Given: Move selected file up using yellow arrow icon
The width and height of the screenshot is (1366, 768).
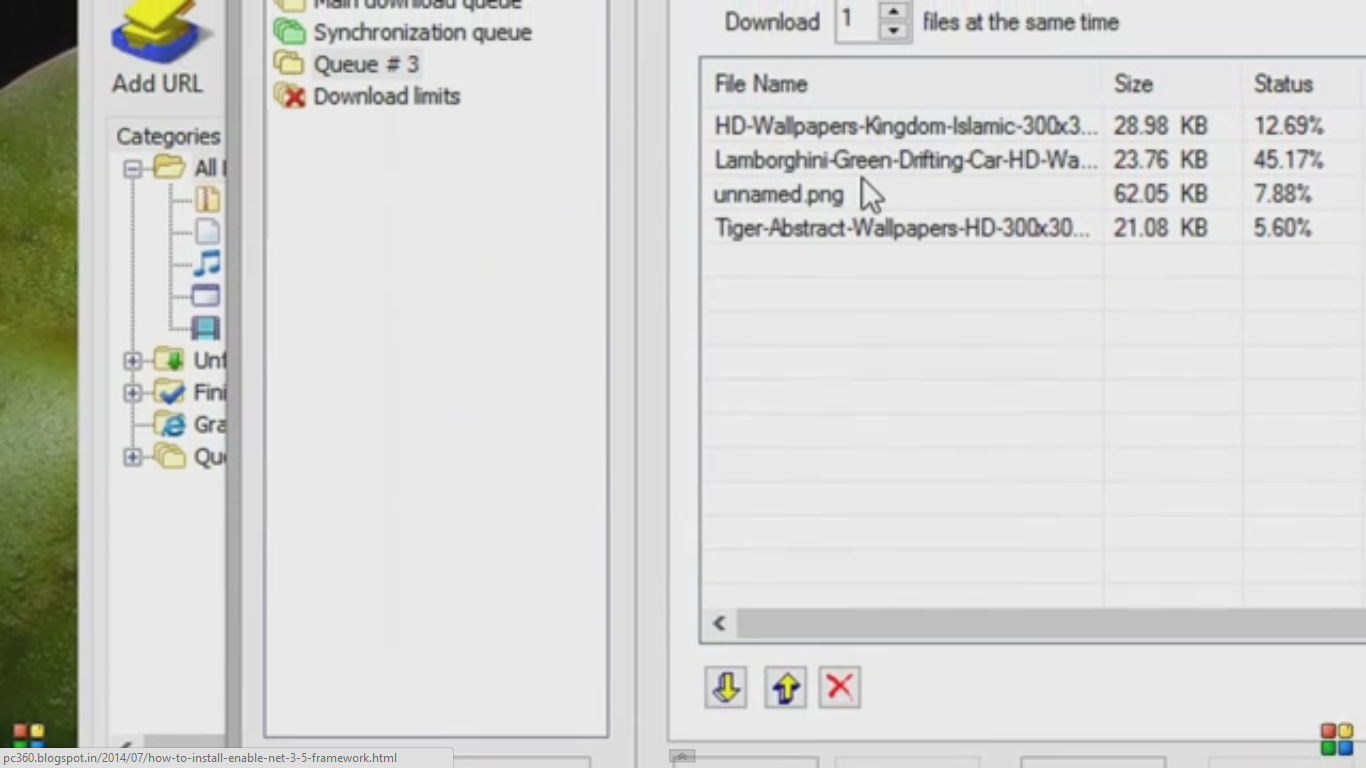Looking at the screenshot, I should (x=785, y=687).
